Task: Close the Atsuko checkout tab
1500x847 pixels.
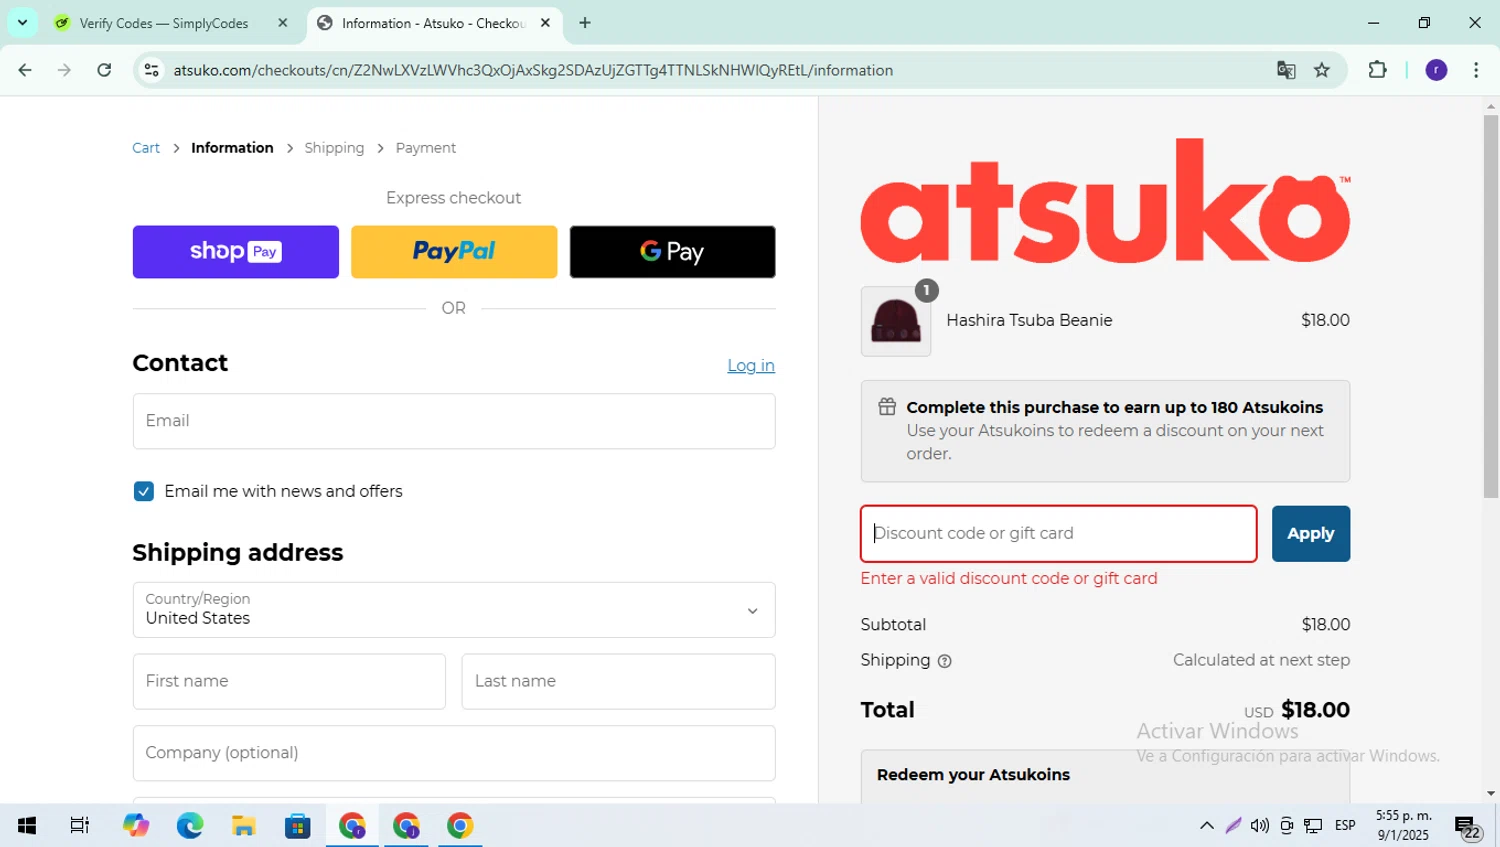Action: coord(545,23)
